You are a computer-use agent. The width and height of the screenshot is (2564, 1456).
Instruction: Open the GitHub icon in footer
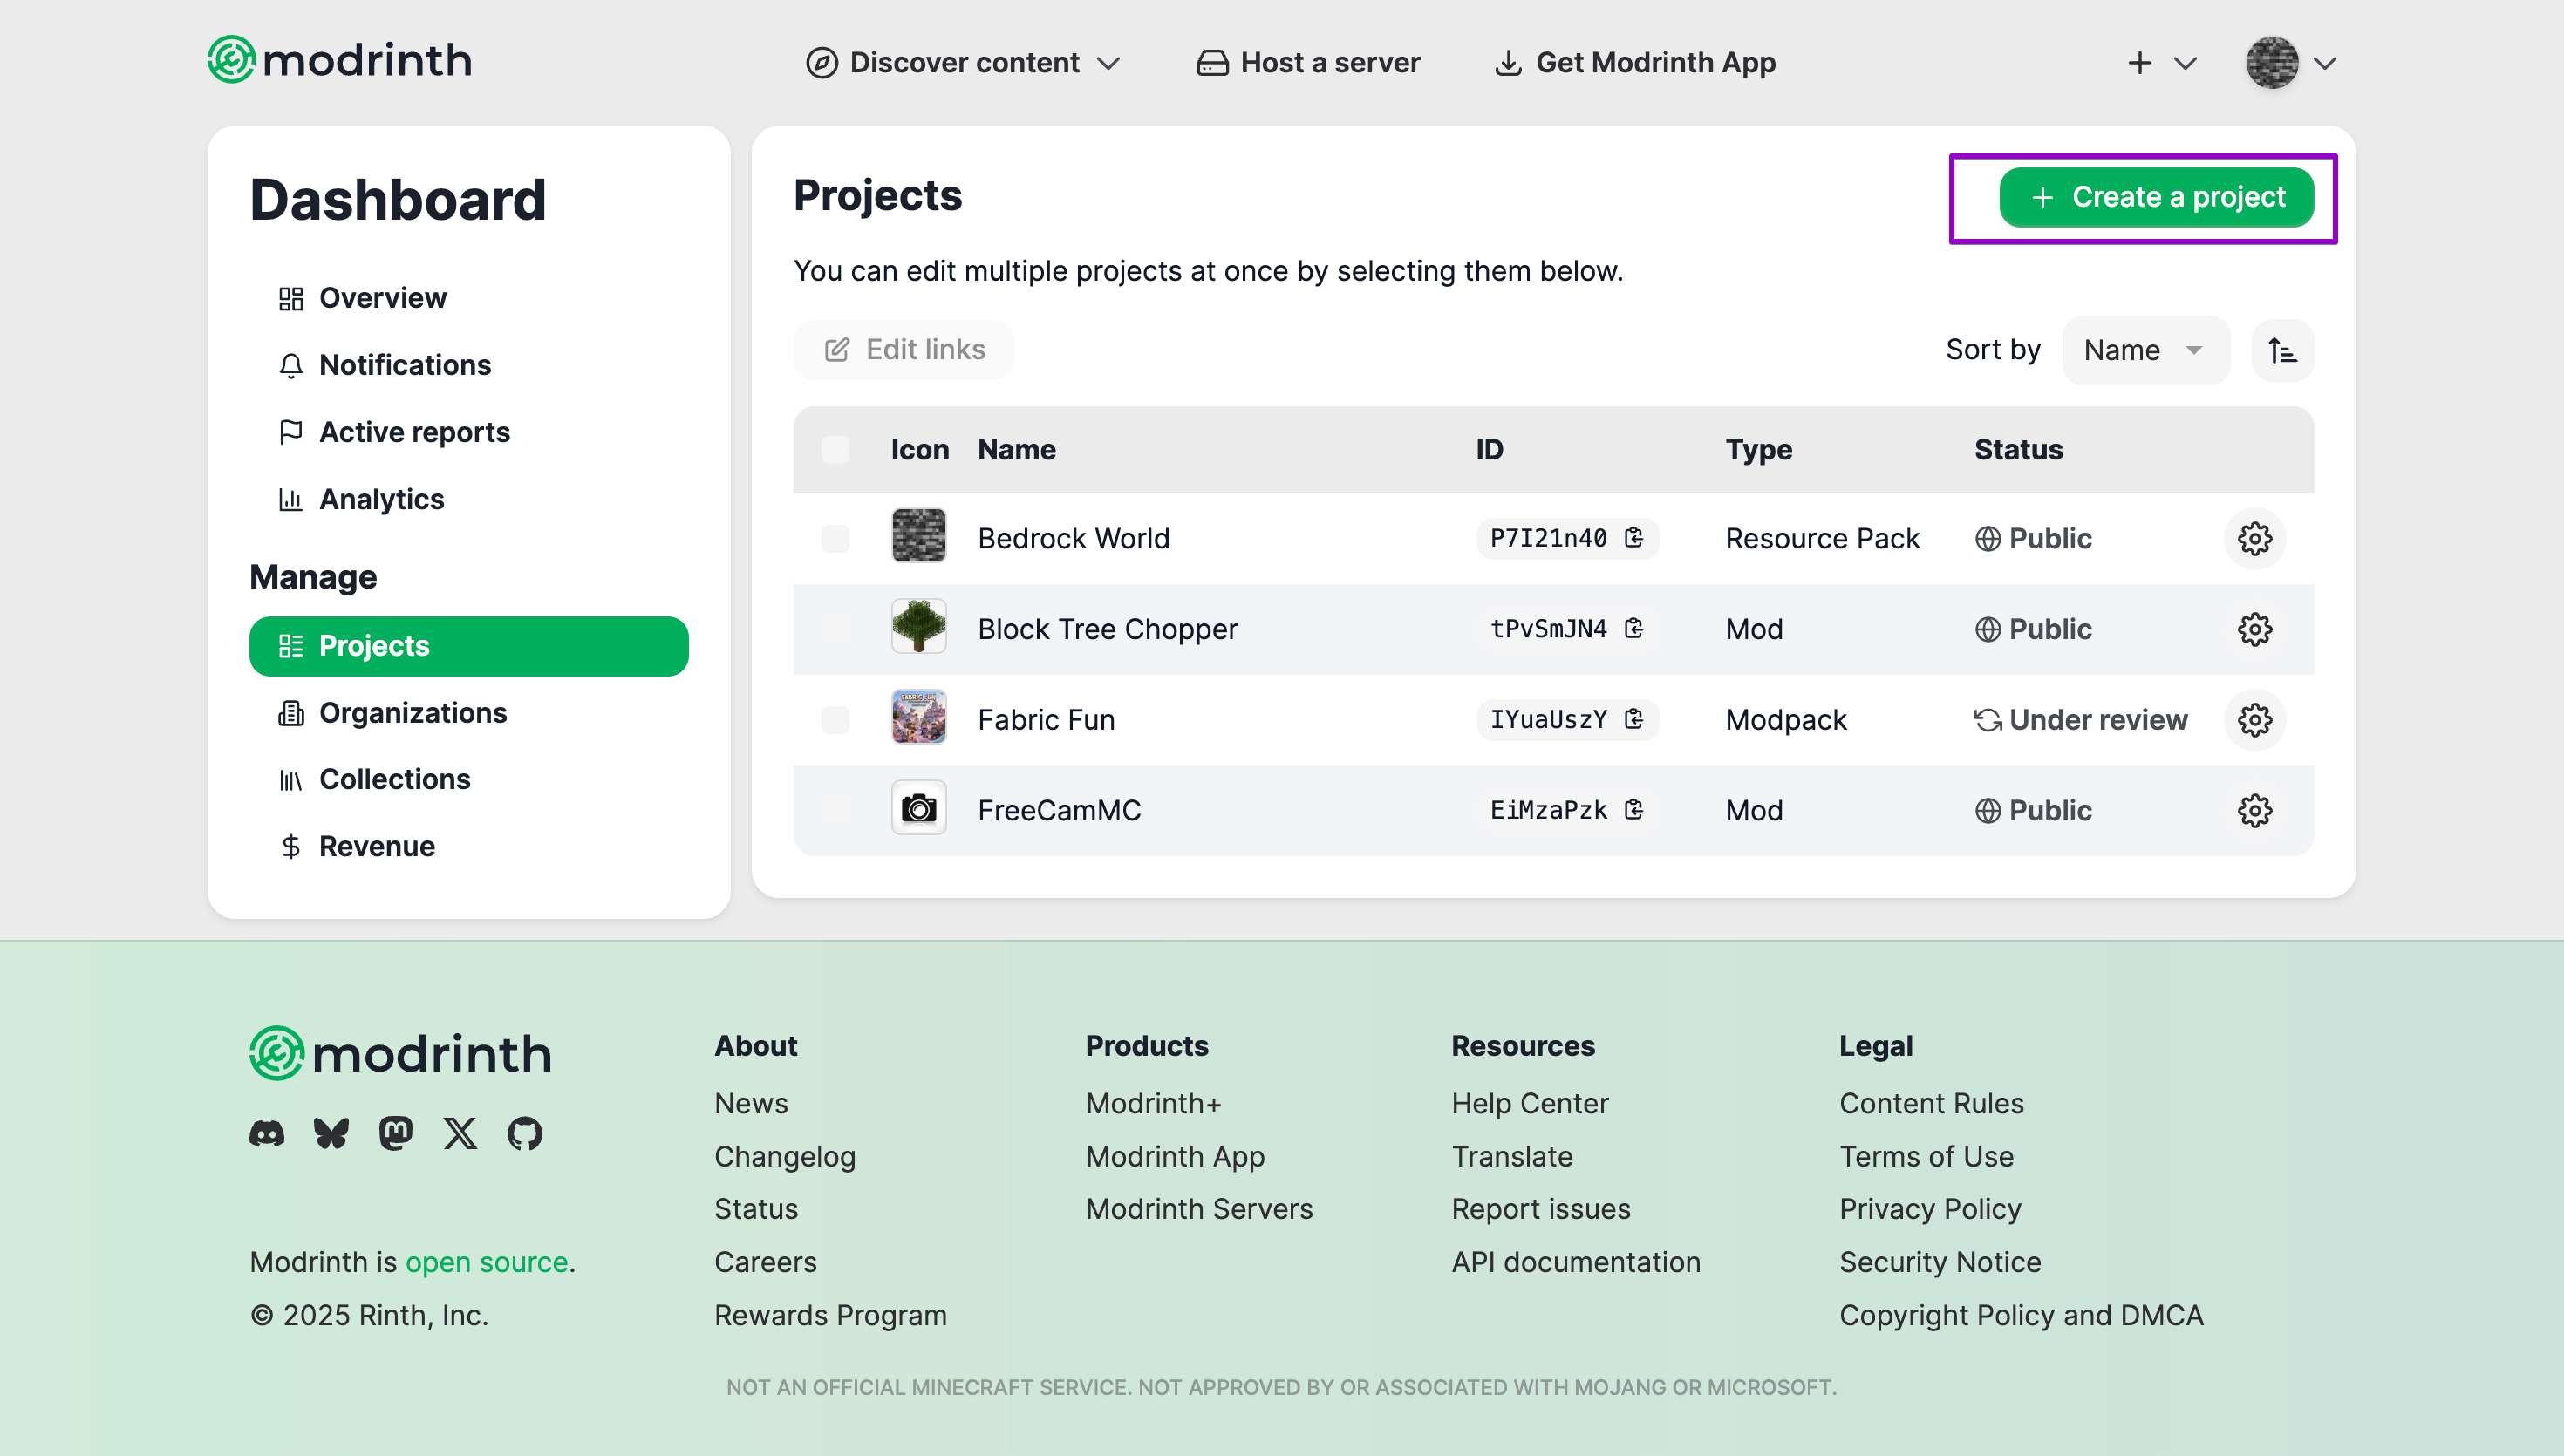click(524, 1133)
